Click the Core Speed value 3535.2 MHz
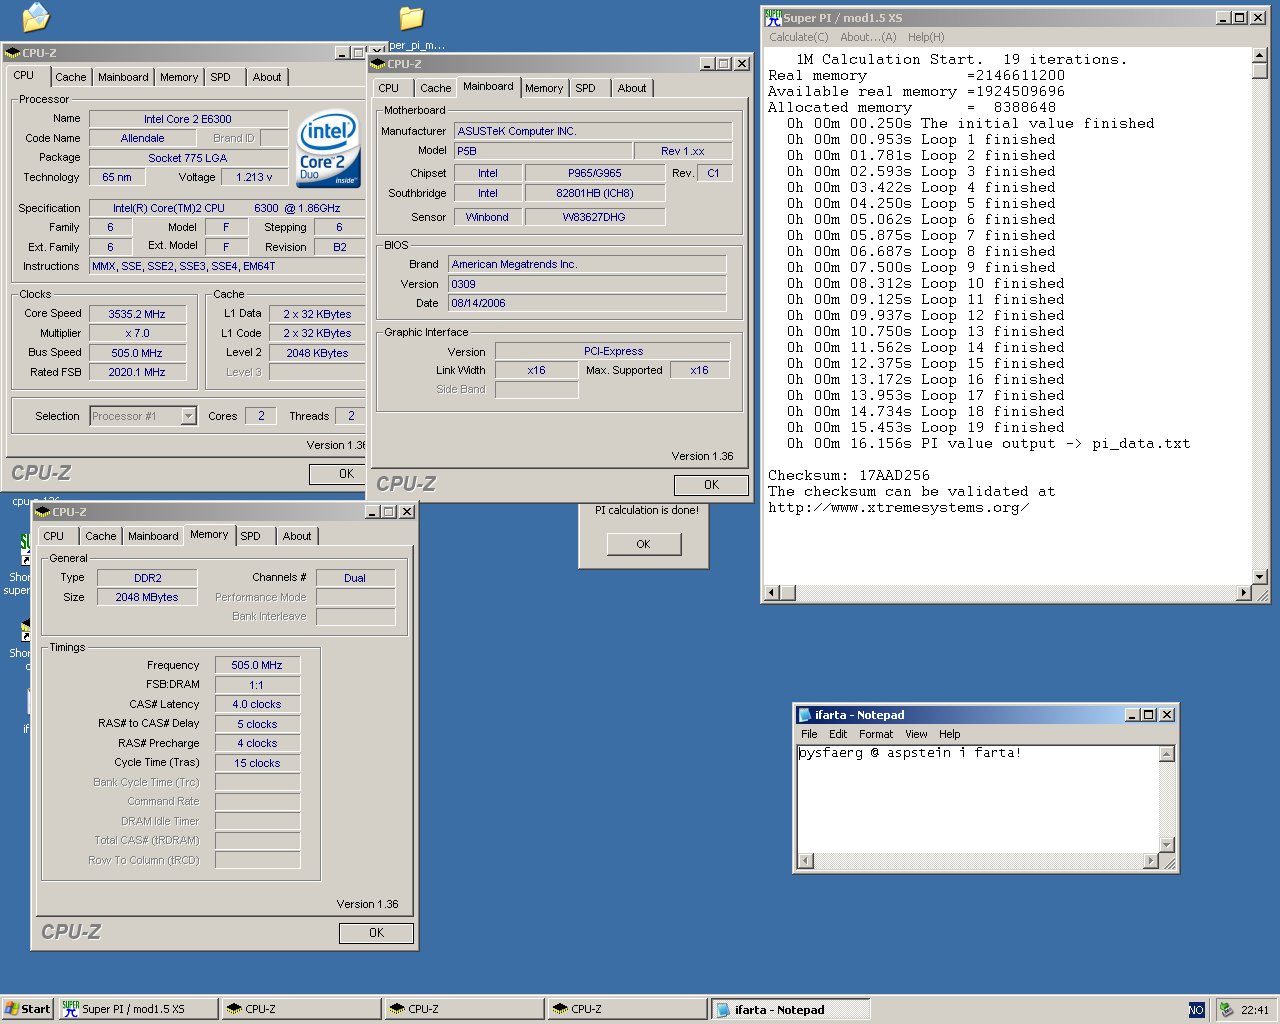Viewport: 1280px width, 1024px height. [x=137, y=314]
